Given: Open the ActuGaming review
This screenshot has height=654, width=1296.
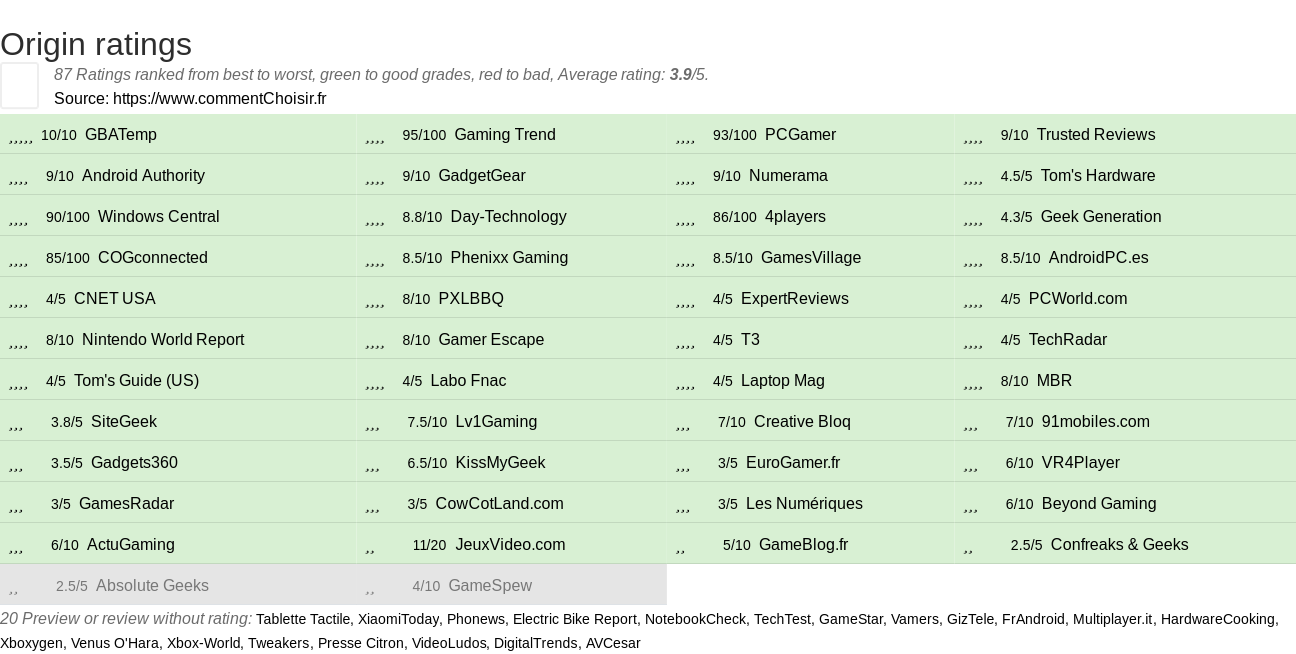Looking at the screenshot, I should [x=131, y=545].
